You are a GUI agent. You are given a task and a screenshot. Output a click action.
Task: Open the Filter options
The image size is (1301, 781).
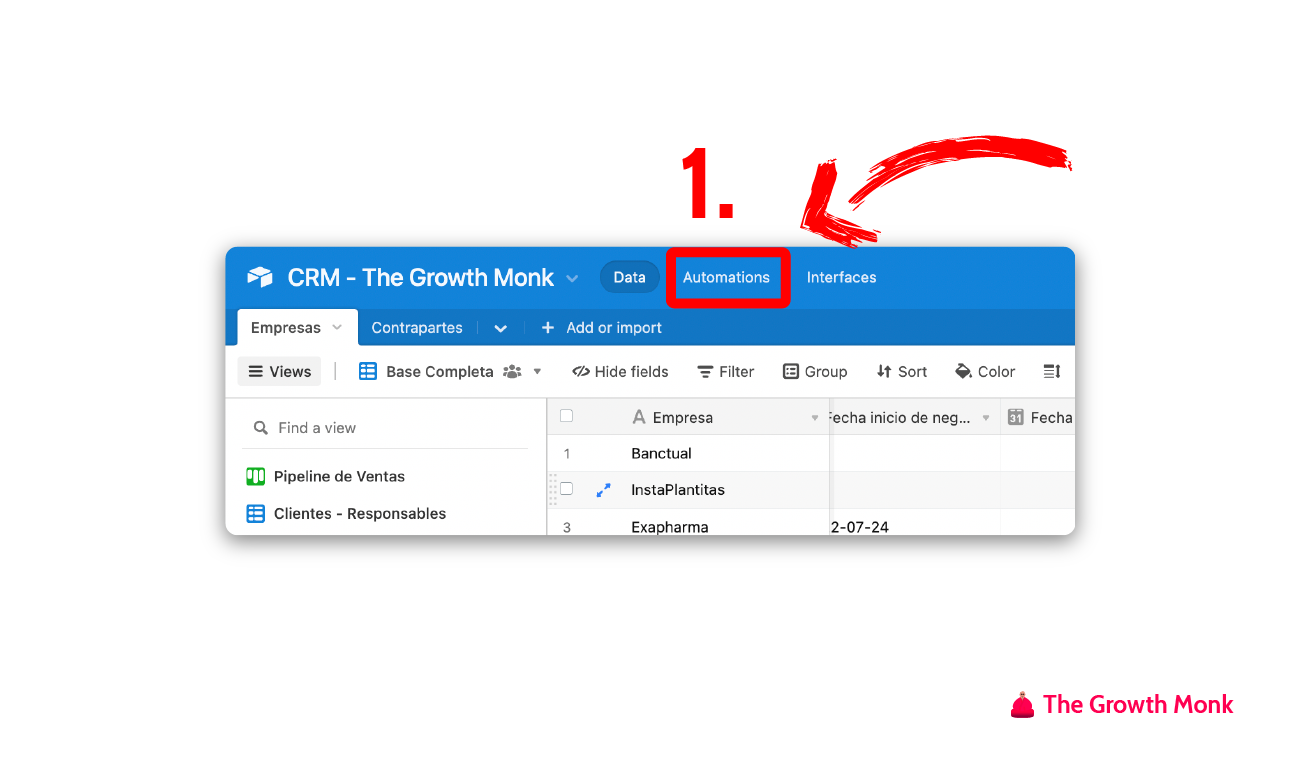pyautogui.click(x=726, y=371)
